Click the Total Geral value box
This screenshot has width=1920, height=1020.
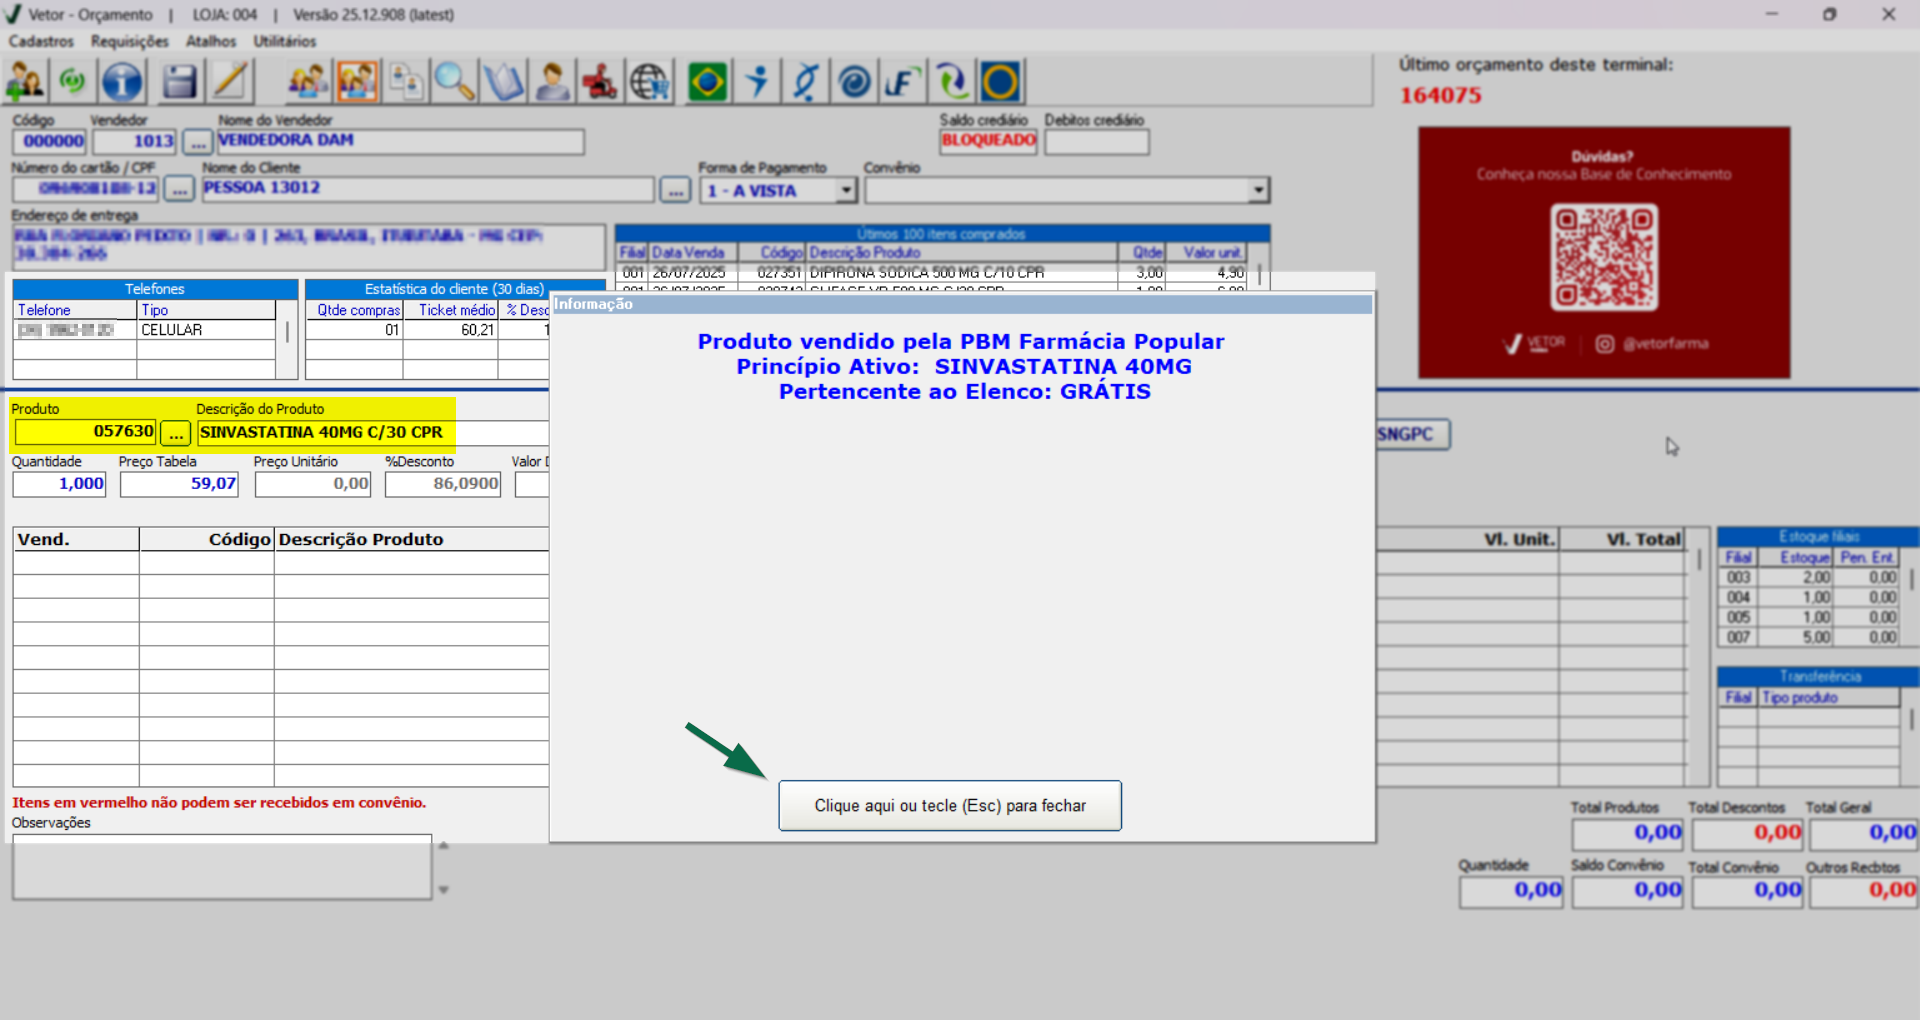1864,833
